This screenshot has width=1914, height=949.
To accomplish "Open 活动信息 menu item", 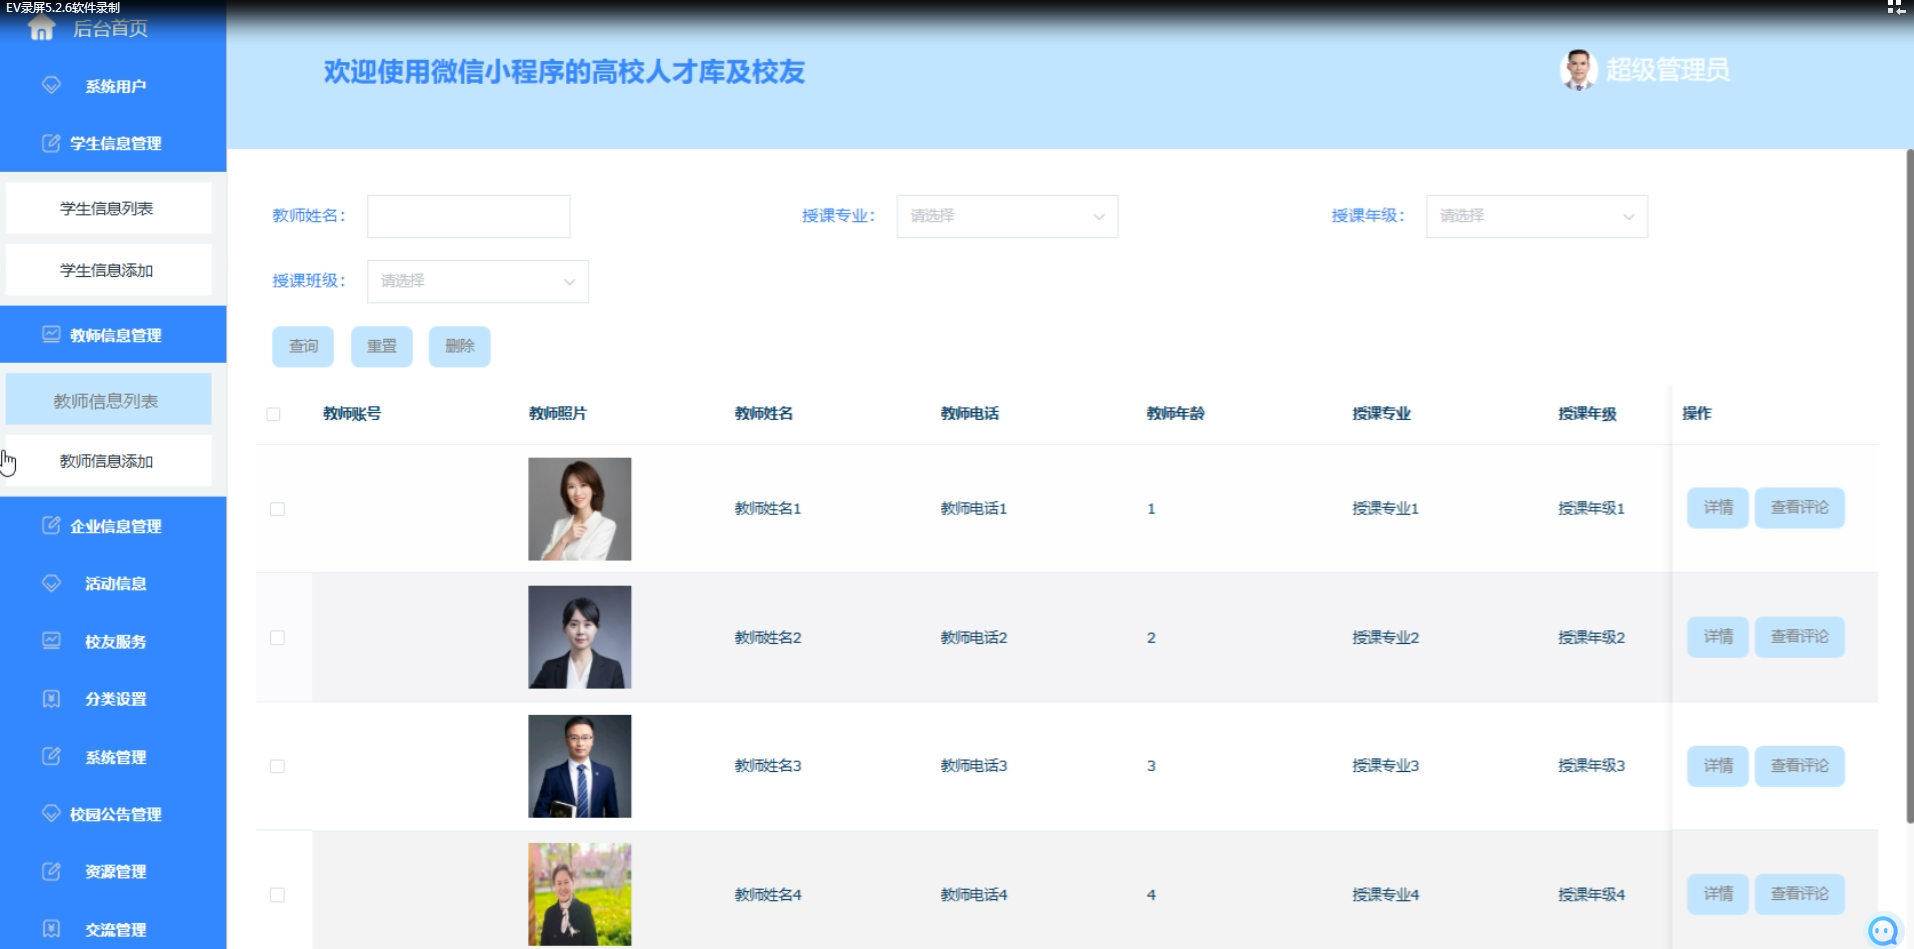I will [113, 584].
